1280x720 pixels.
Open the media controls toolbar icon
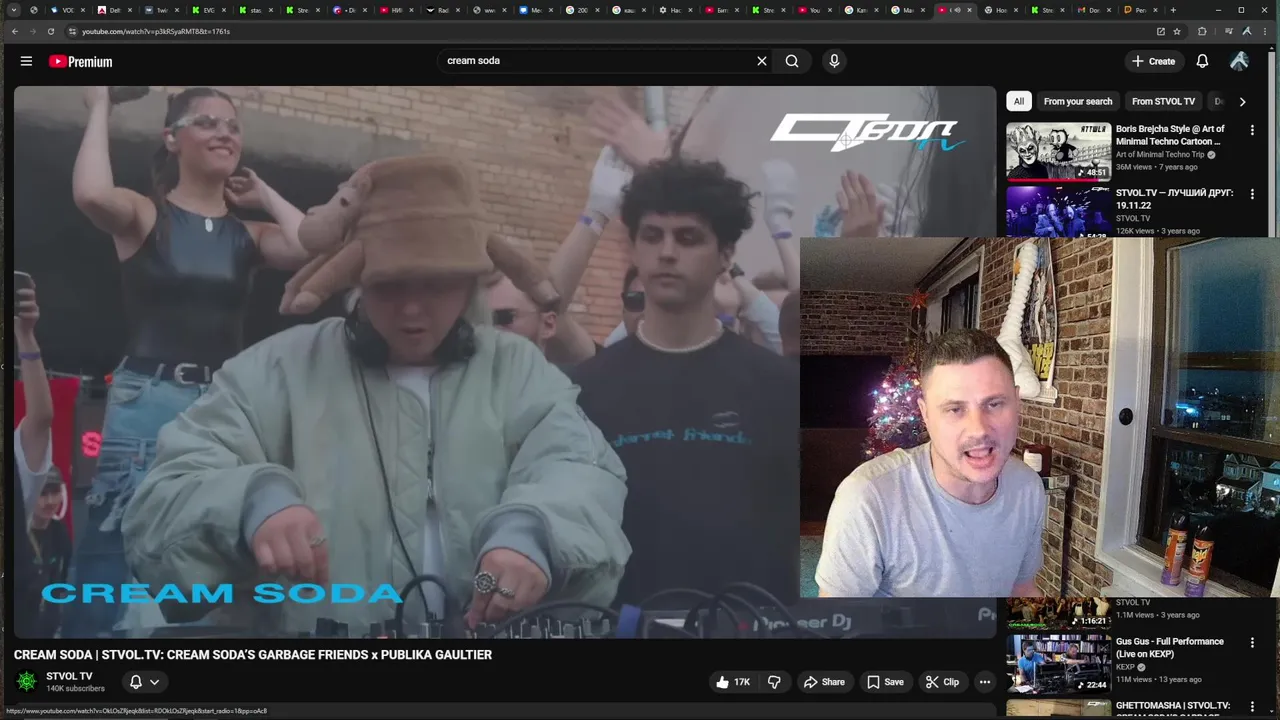coord(1228,31)
